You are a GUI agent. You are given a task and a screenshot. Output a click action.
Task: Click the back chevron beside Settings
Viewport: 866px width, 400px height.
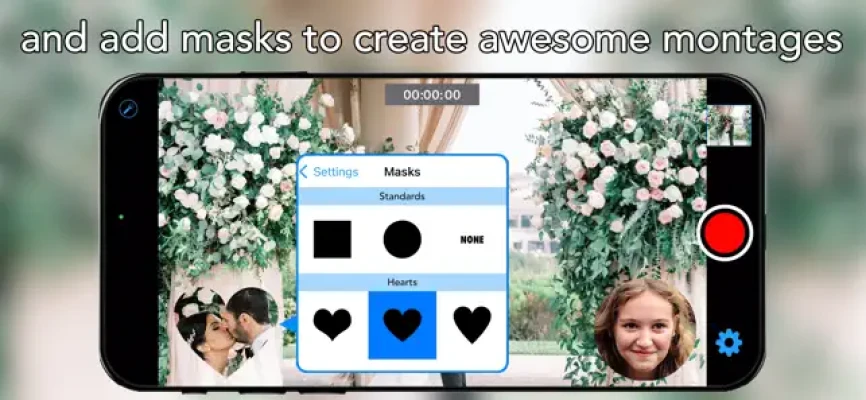305,172
